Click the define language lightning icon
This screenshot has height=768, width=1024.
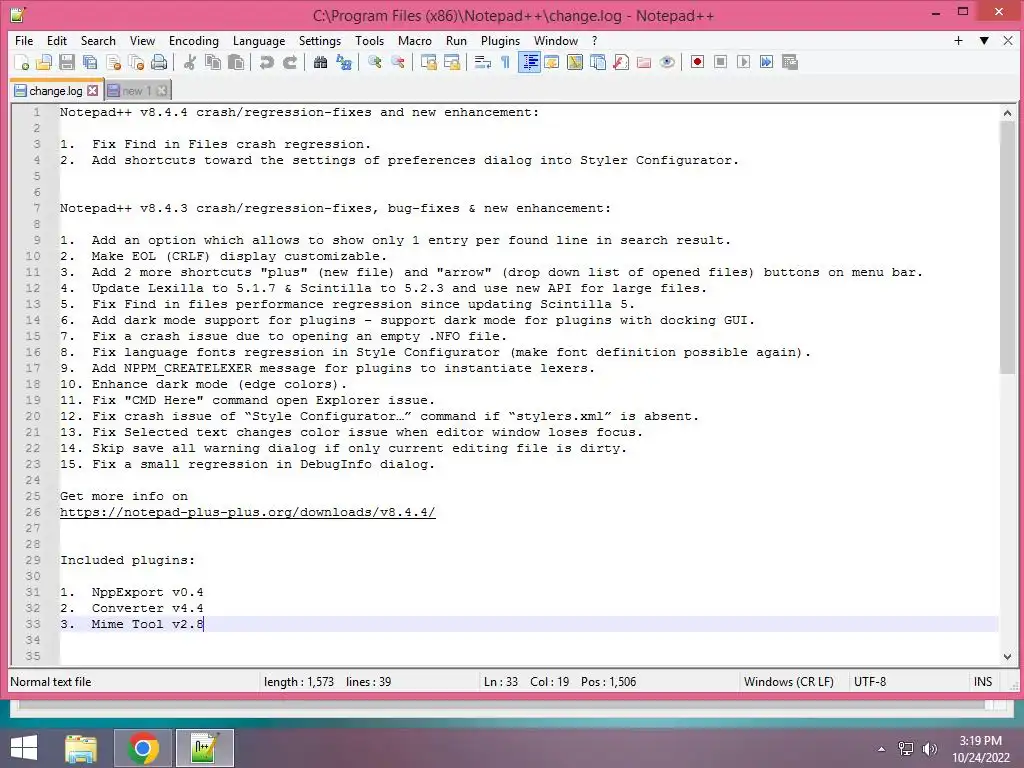[x=552, y=62]
